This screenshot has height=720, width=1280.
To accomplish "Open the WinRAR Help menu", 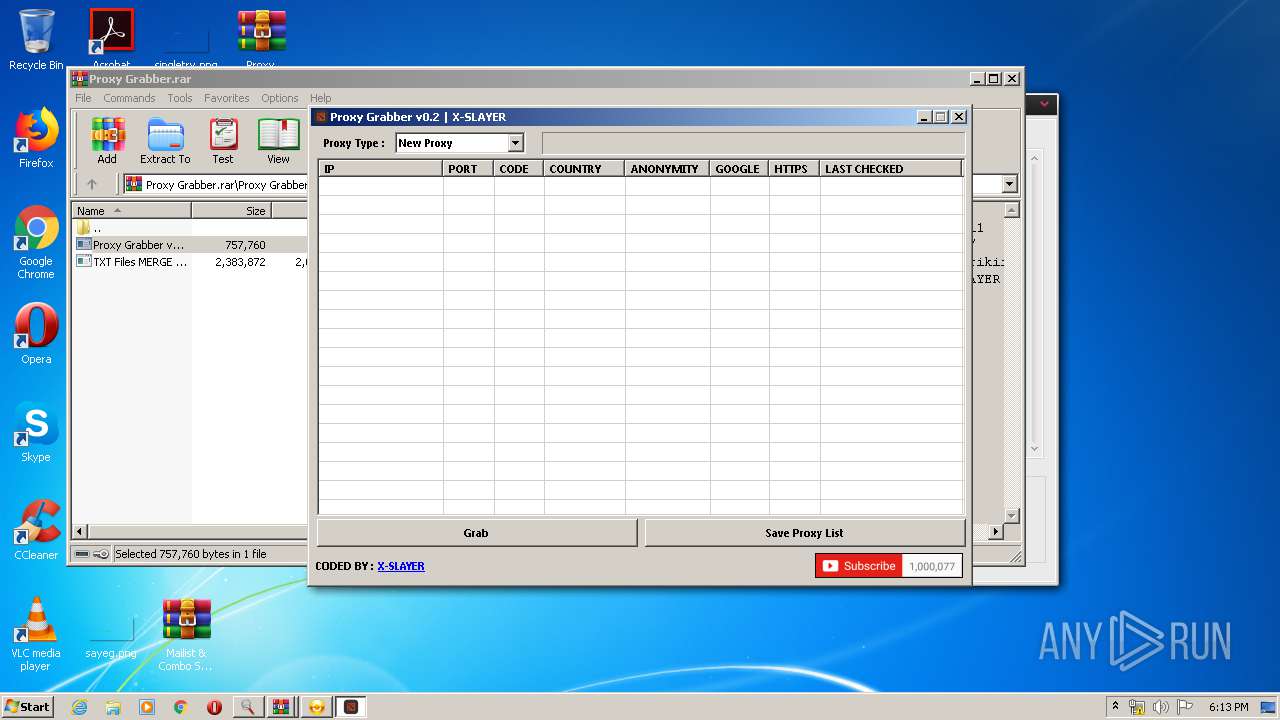I will [x=320, y=98].
